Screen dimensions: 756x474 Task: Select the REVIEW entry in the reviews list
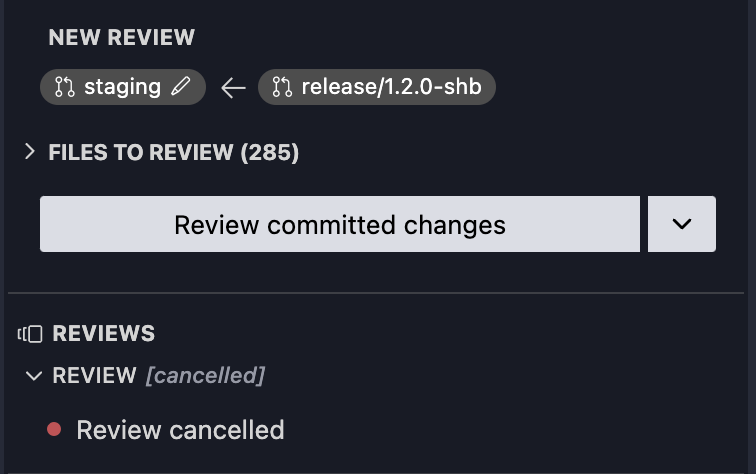[94, 375]
